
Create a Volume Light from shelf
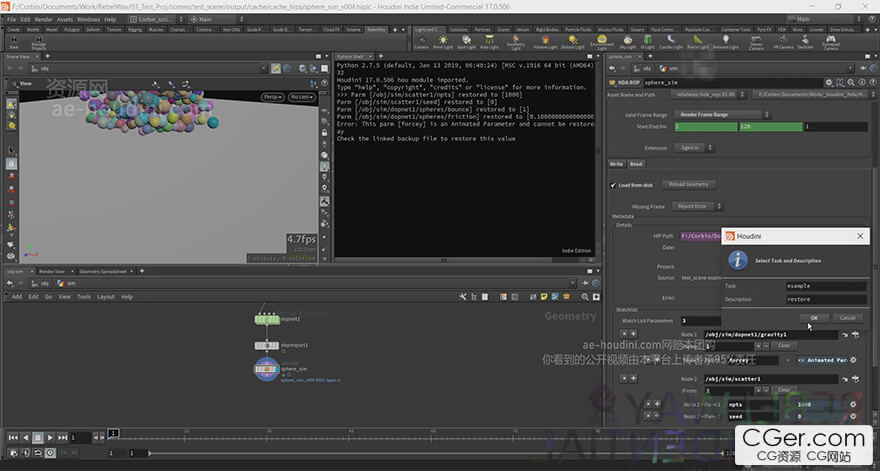545,40
